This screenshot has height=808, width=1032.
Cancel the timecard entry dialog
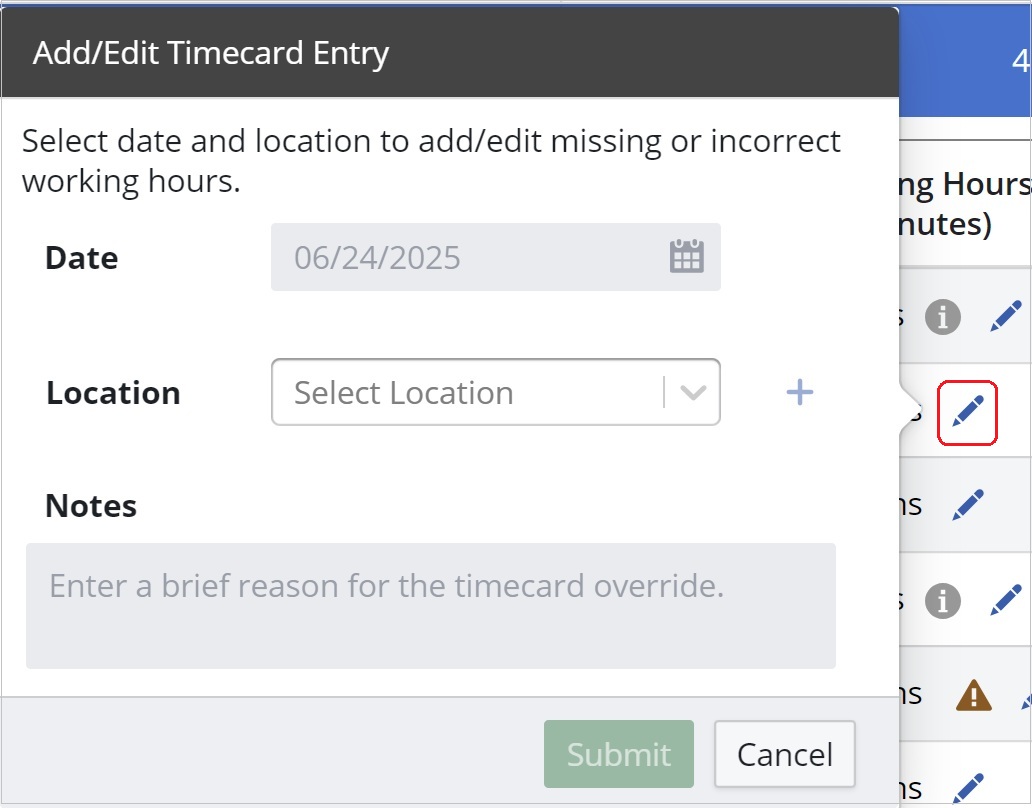click(785, 754)
